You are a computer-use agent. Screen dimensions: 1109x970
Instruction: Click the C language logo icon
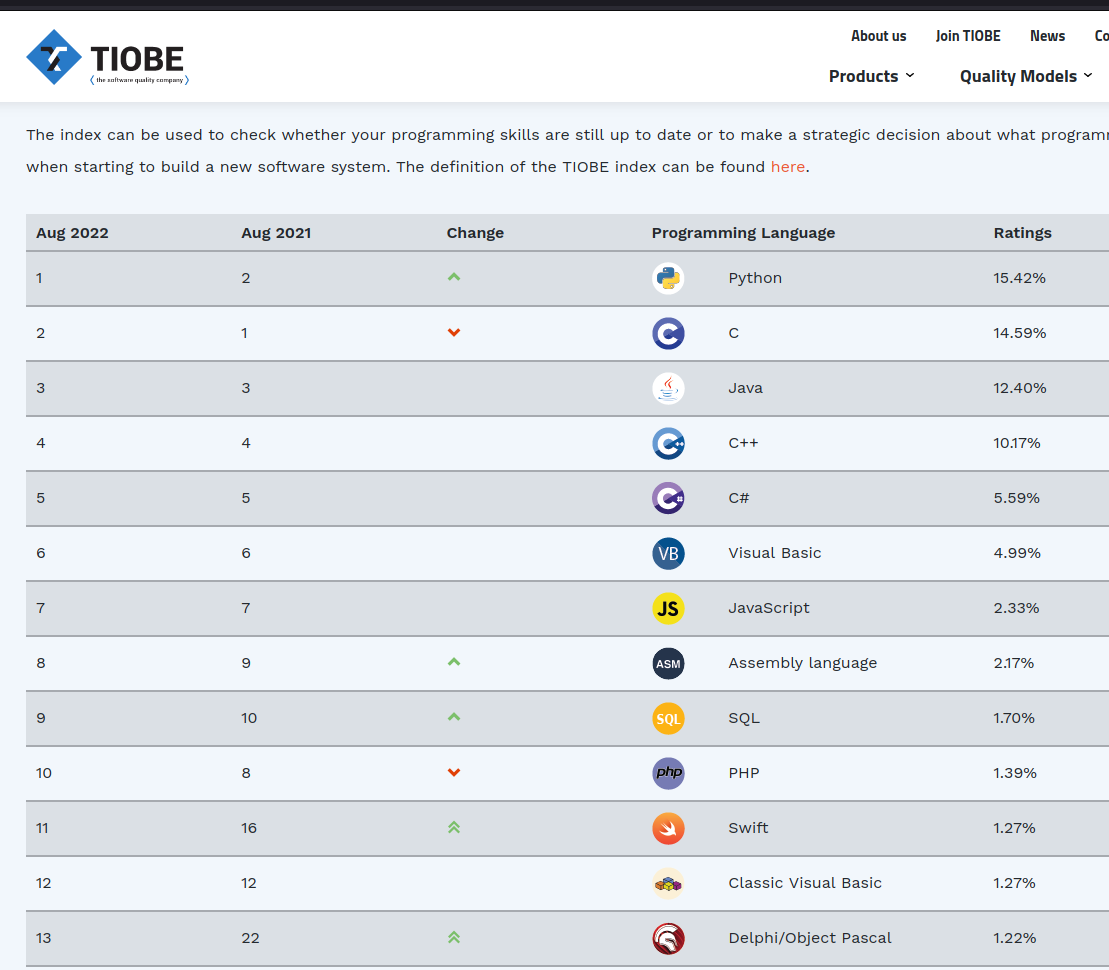668,333
